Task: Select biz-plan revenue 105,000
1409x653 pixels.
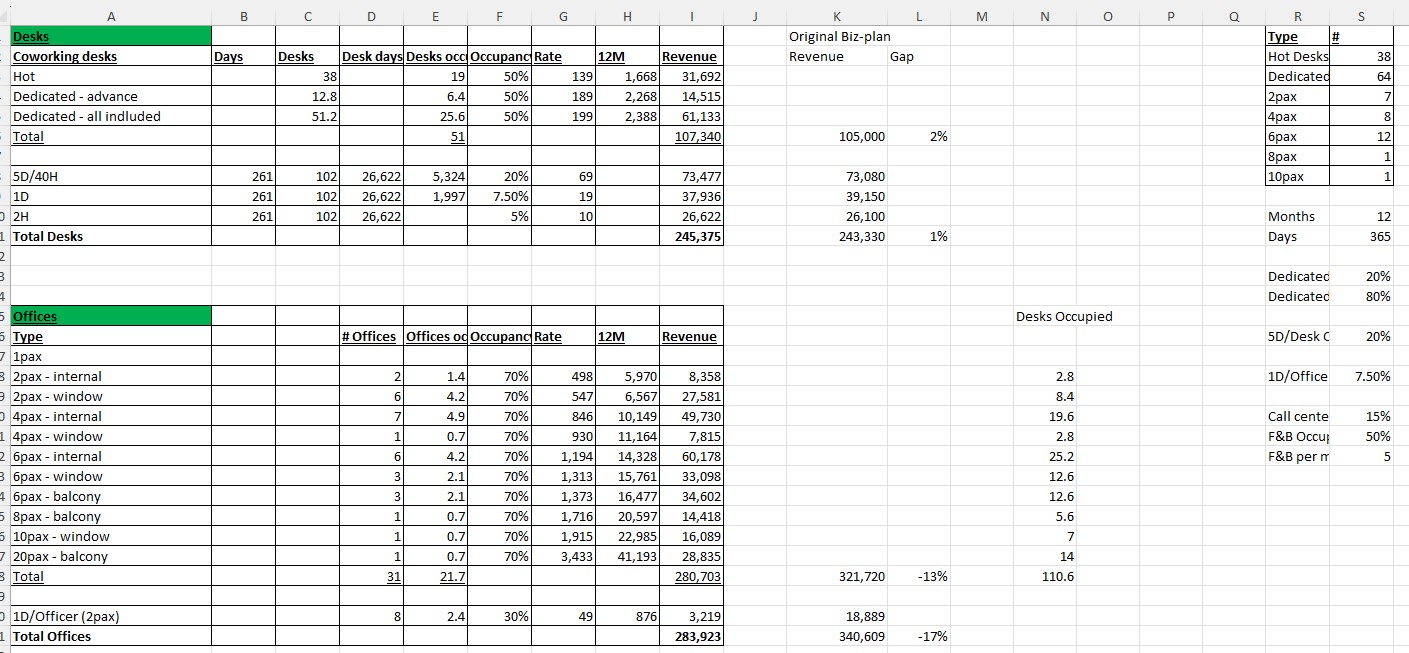Action: [x=837, y=136]
